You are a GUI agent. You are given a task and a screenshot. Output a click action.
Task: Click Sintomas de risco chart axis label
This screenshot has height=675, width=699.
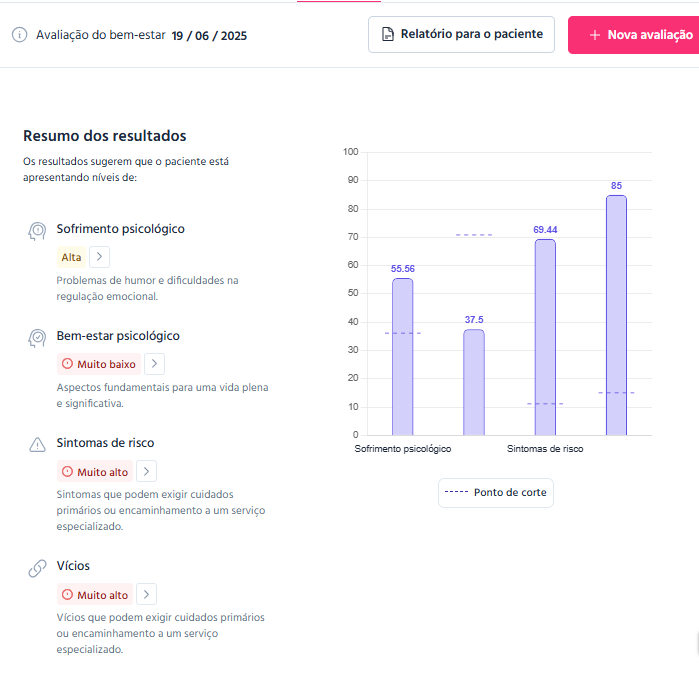(545, 449)
